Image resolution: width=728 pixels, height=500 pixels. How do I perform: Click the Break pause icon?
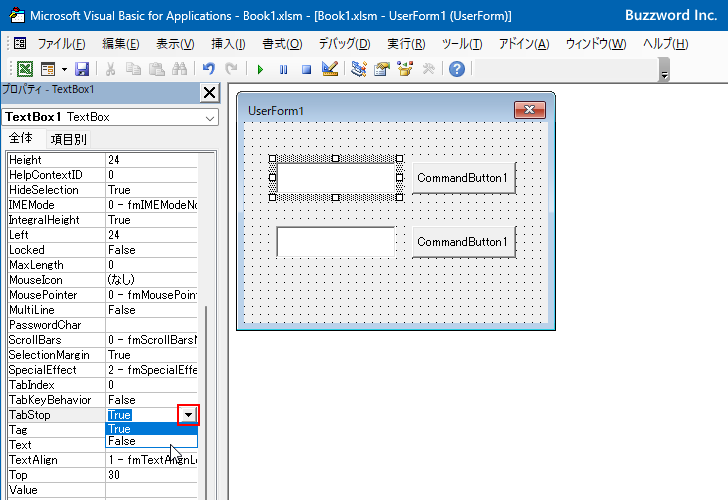pos(283,70)
